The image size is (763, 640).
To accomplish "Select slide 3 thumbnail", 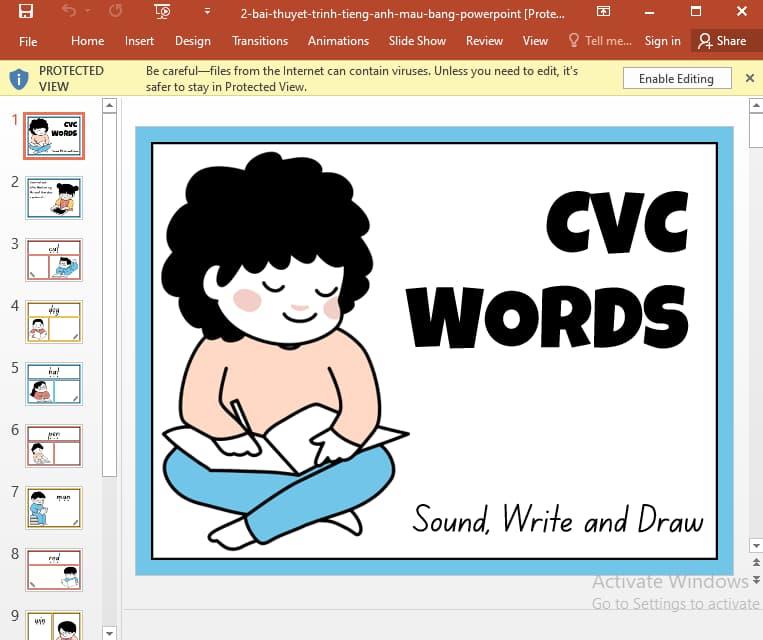I will pos(54,260).
